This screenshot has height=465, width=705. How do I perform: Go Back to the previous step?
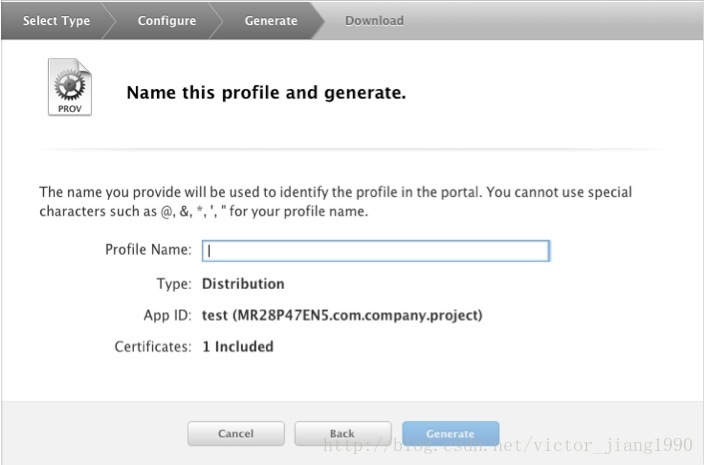343,434
